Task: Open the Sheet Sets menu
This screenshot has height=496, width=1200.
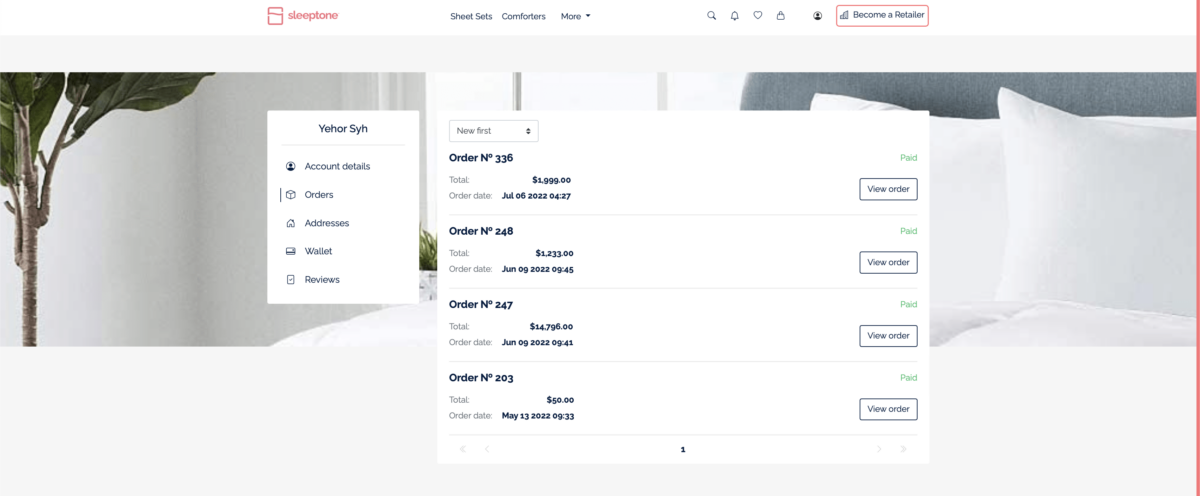Action: (471, 16)
